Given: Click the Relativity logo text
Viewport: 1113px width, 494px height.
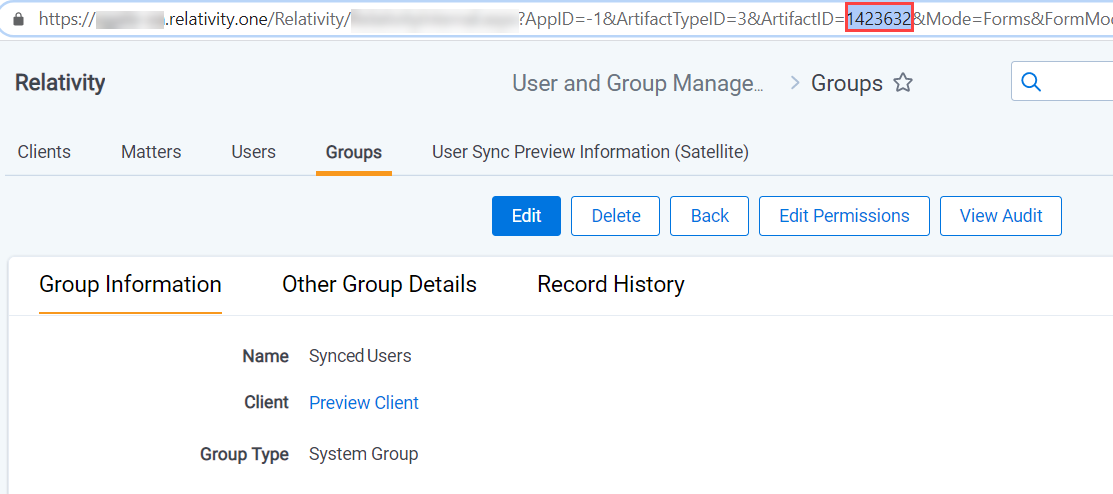Looking at the screenshot, I should coord(60,82).
